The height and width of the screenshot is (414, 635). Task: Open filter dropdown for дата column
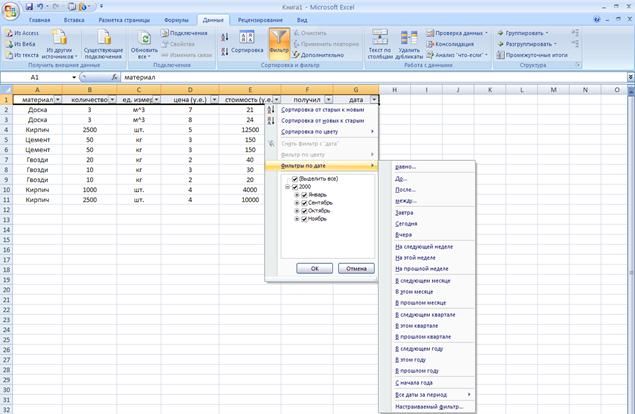click(374, 100)
